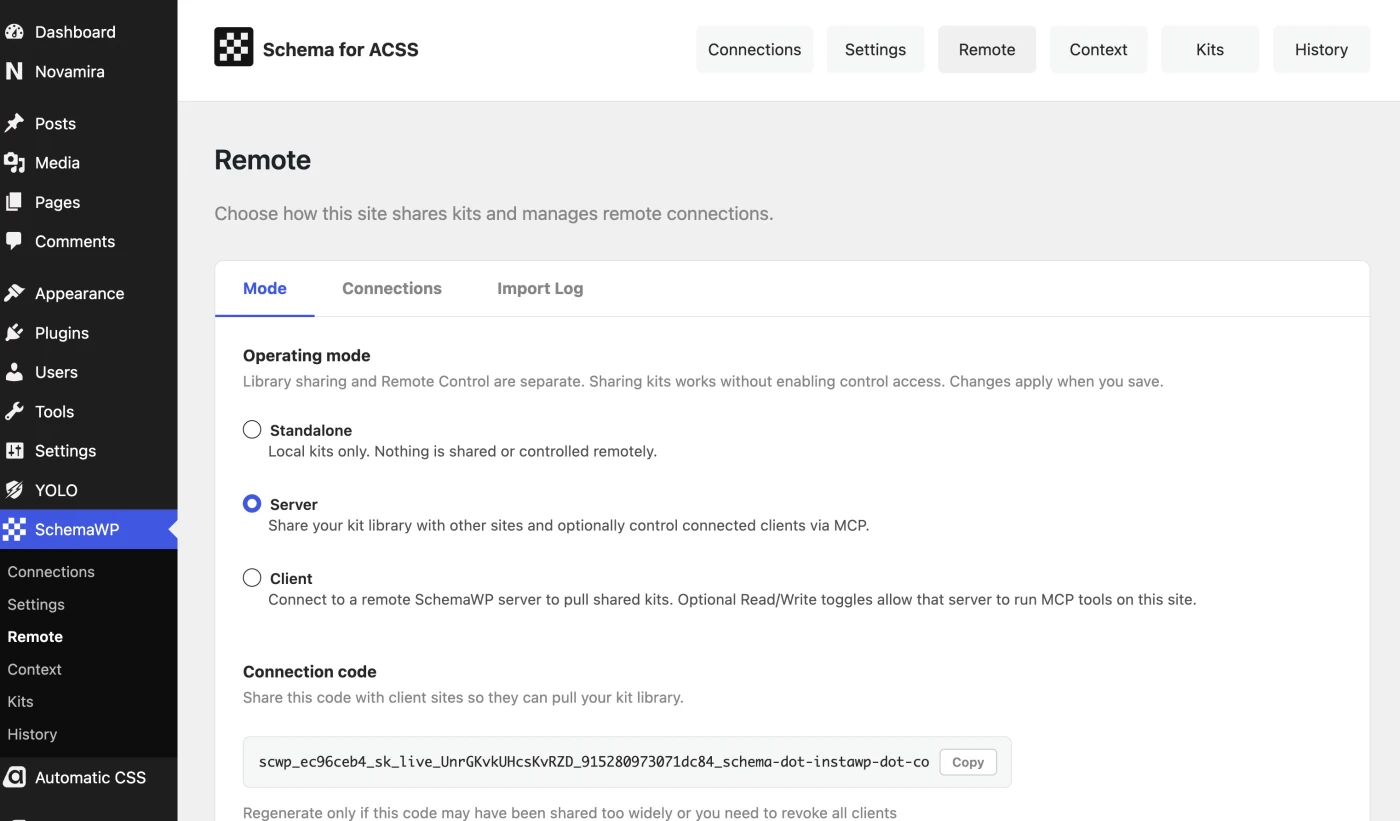
Task: Click the "Local kits only" description text
Action: [x=463, y=451]
